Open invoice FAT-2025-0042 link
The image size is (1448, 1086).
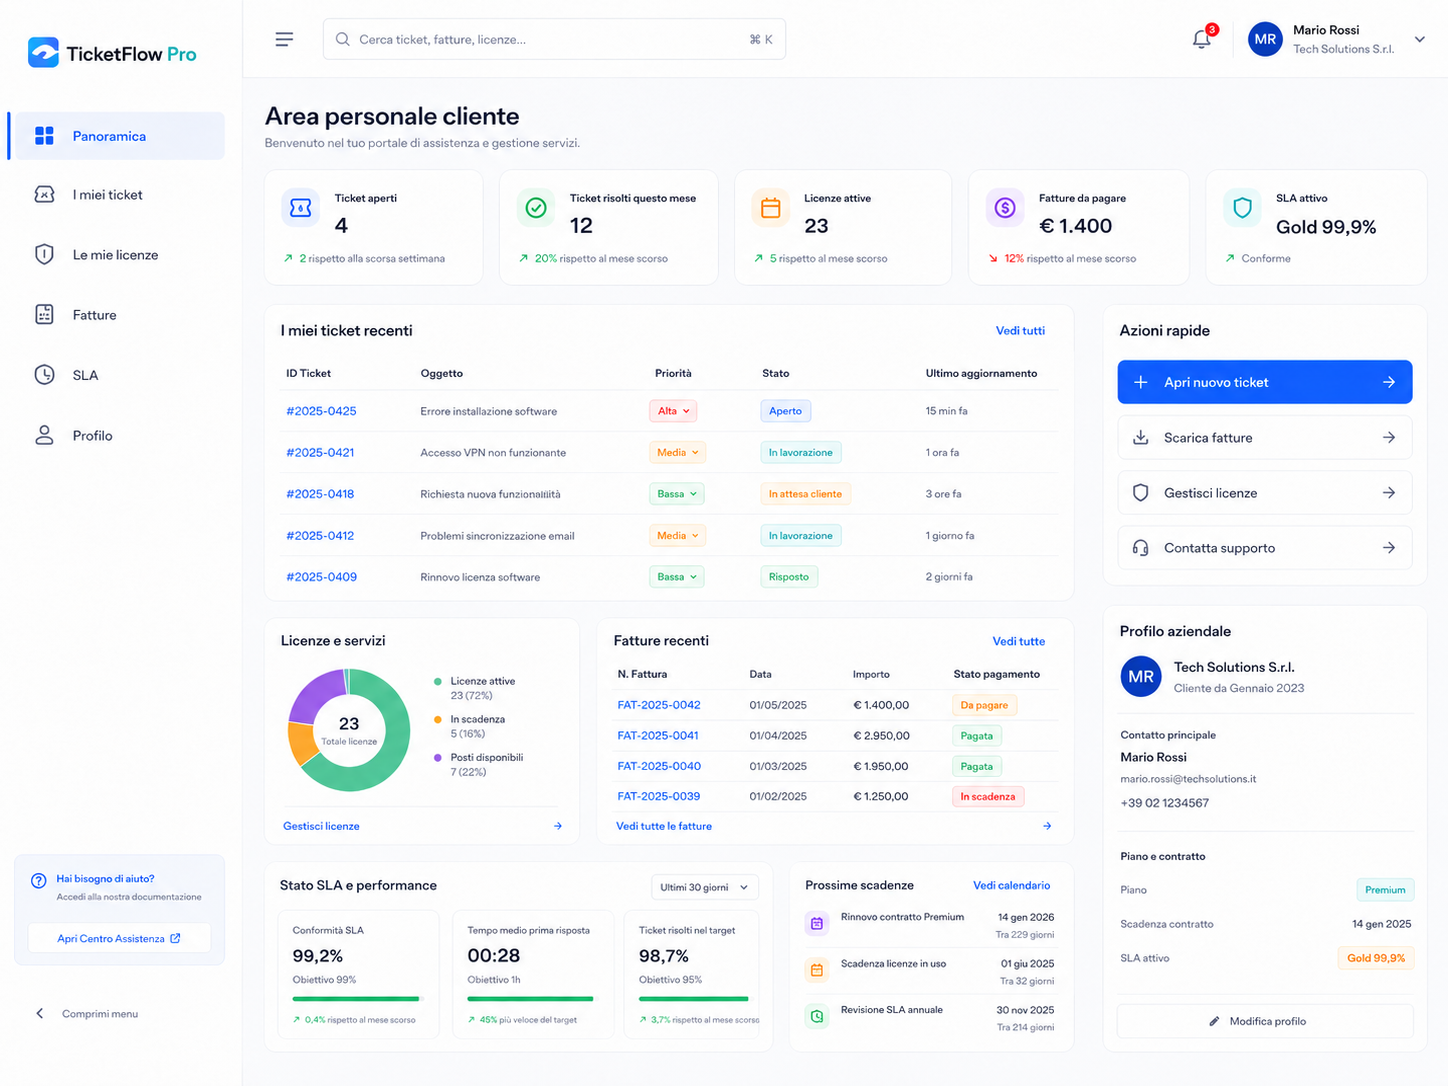(x=659, y=705)
